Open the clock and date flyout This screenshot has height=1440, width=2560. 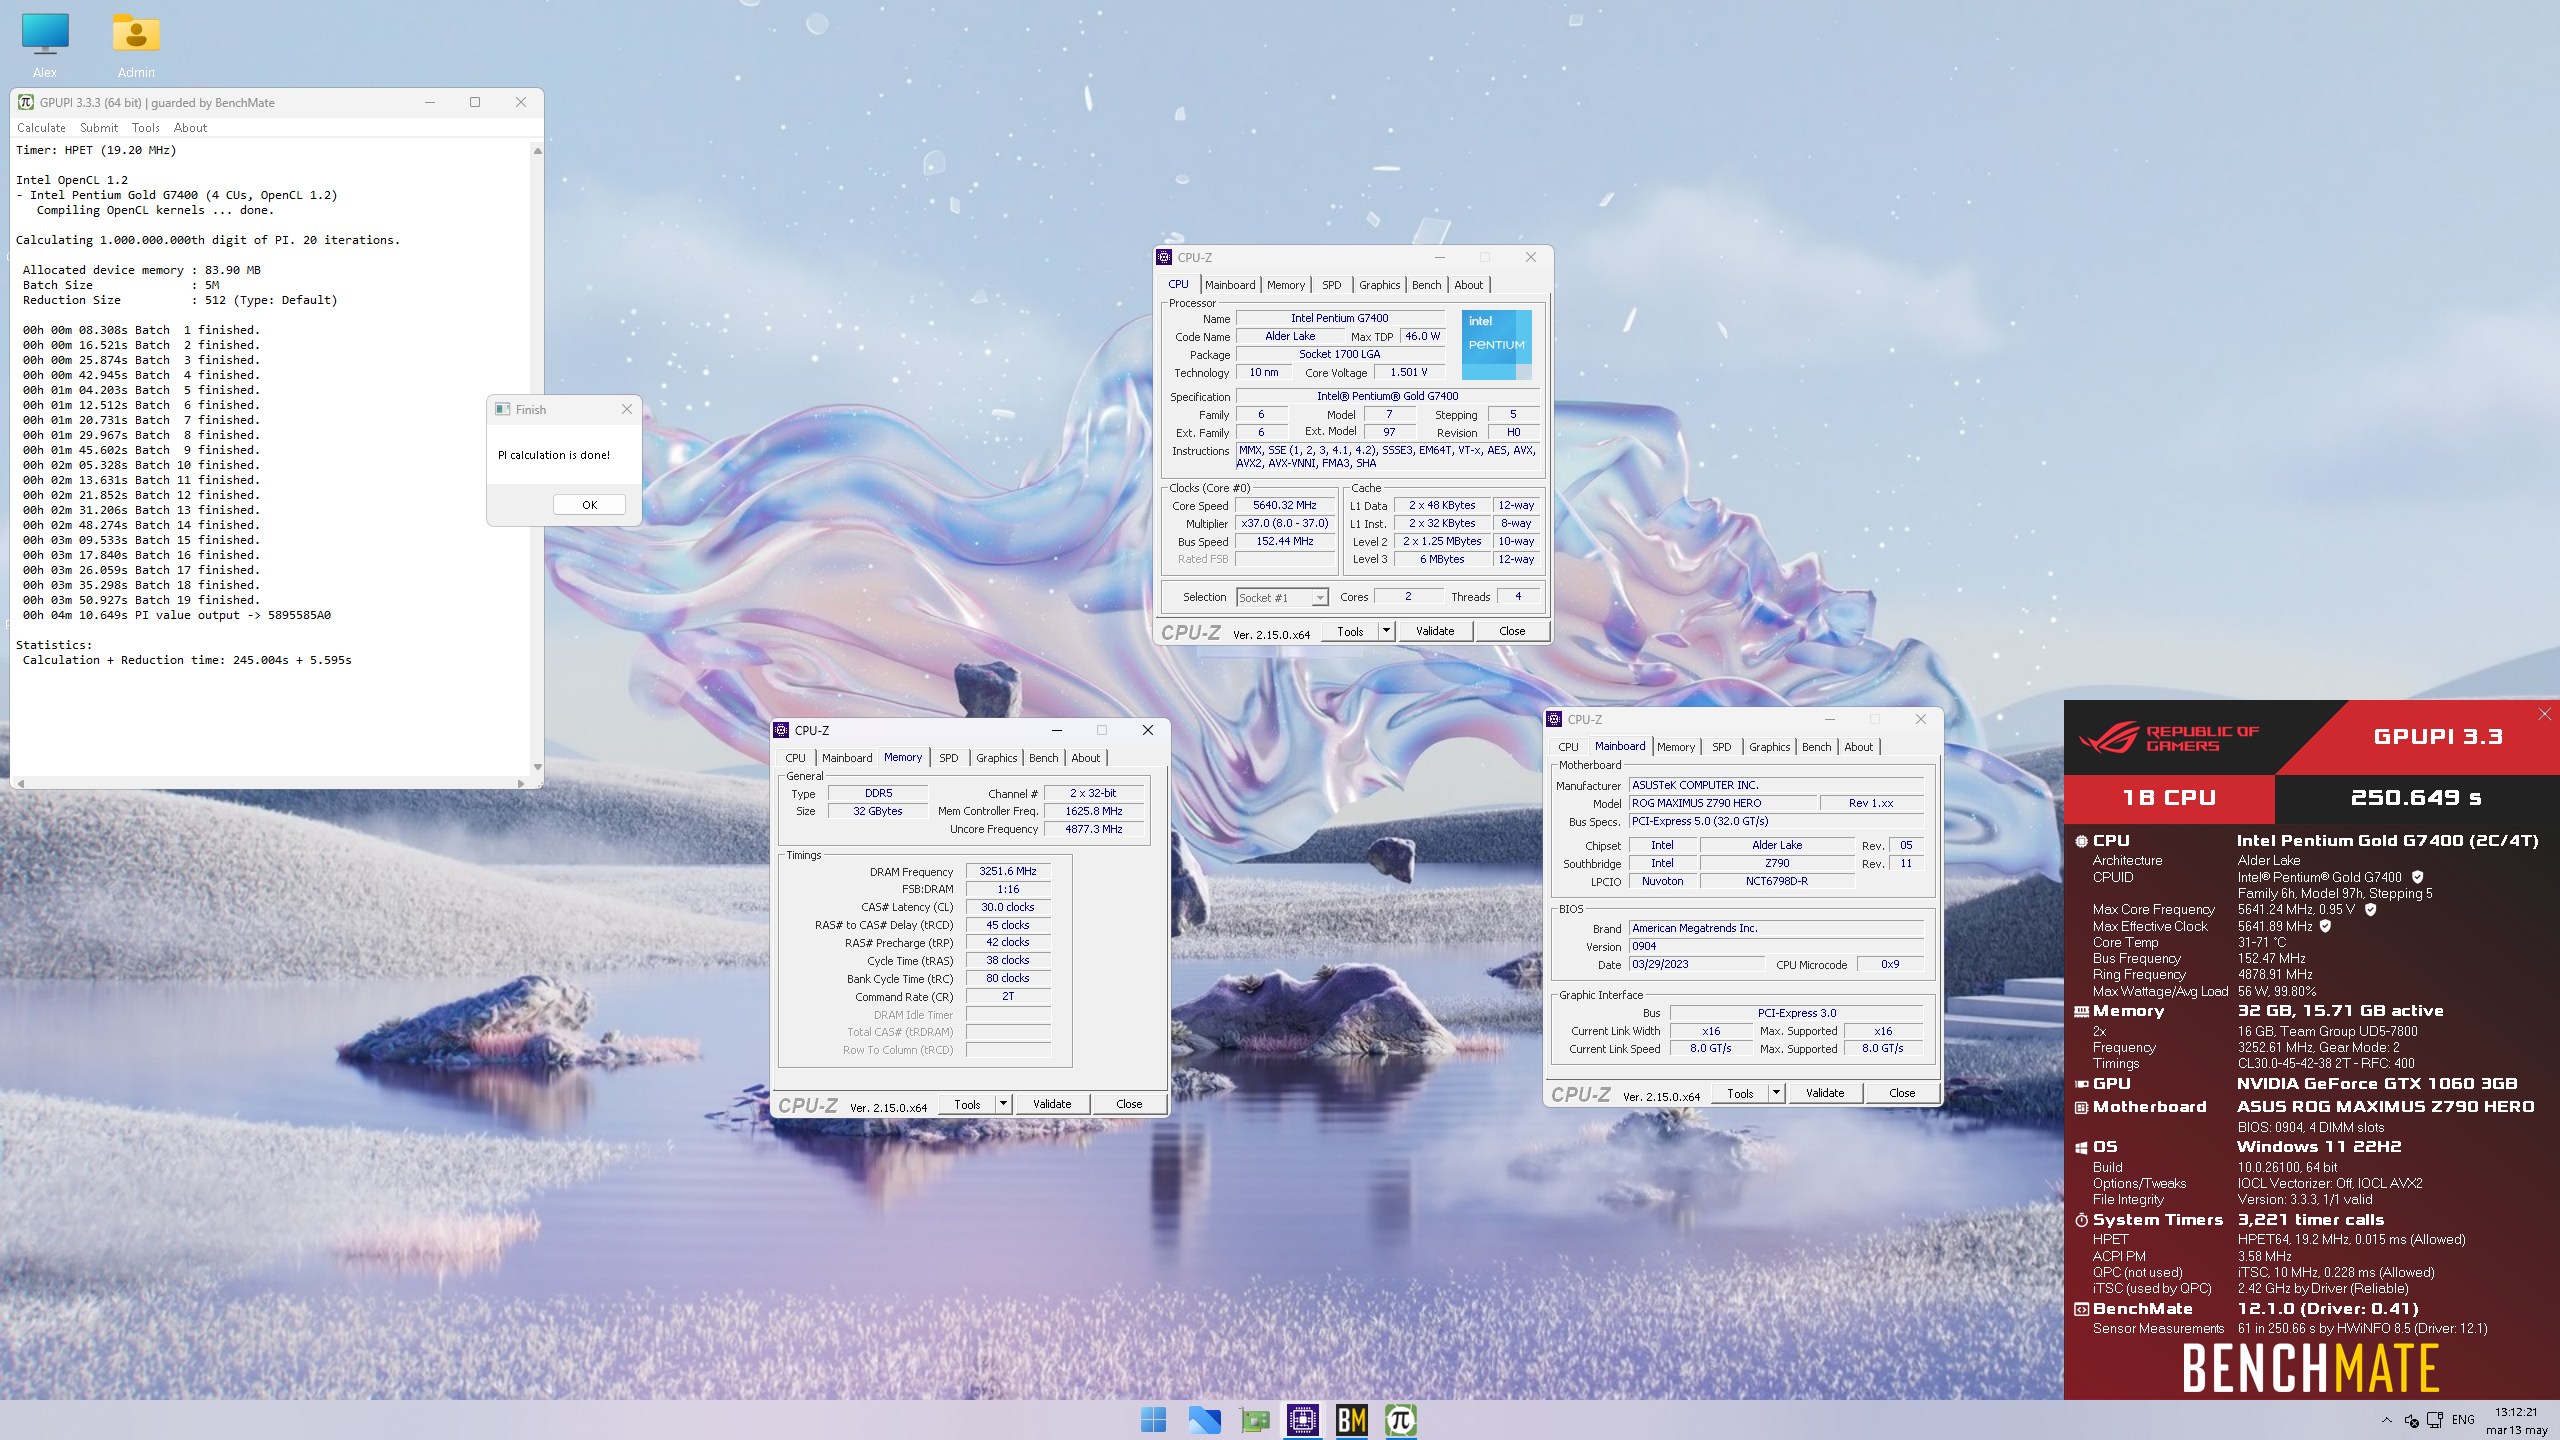[x=2516, y=1421]
